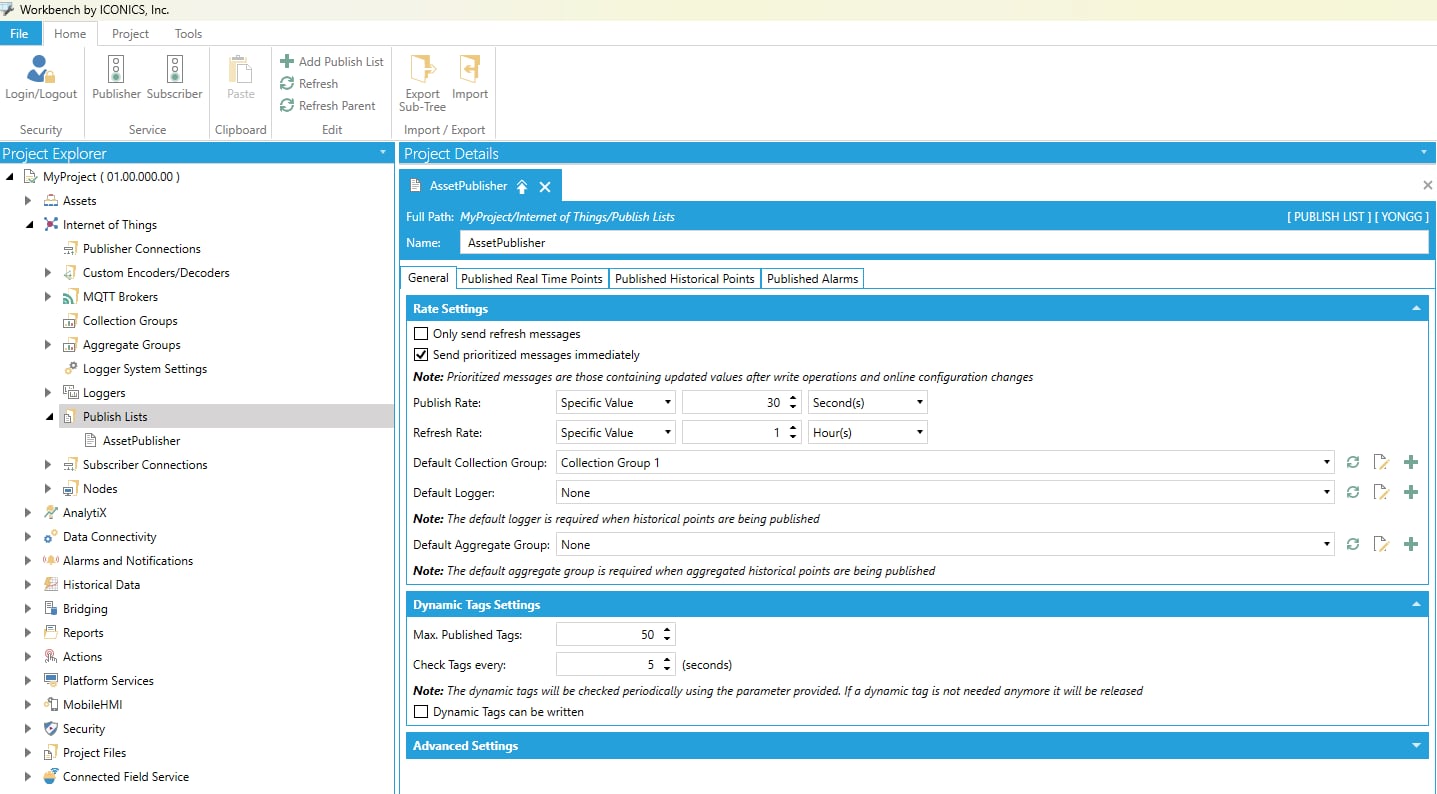The height and width of the screenshot is (794, 1437).
Task: Refresh the Default Collection Group list
Action: pyautogui.click(x=1352, y=462)
